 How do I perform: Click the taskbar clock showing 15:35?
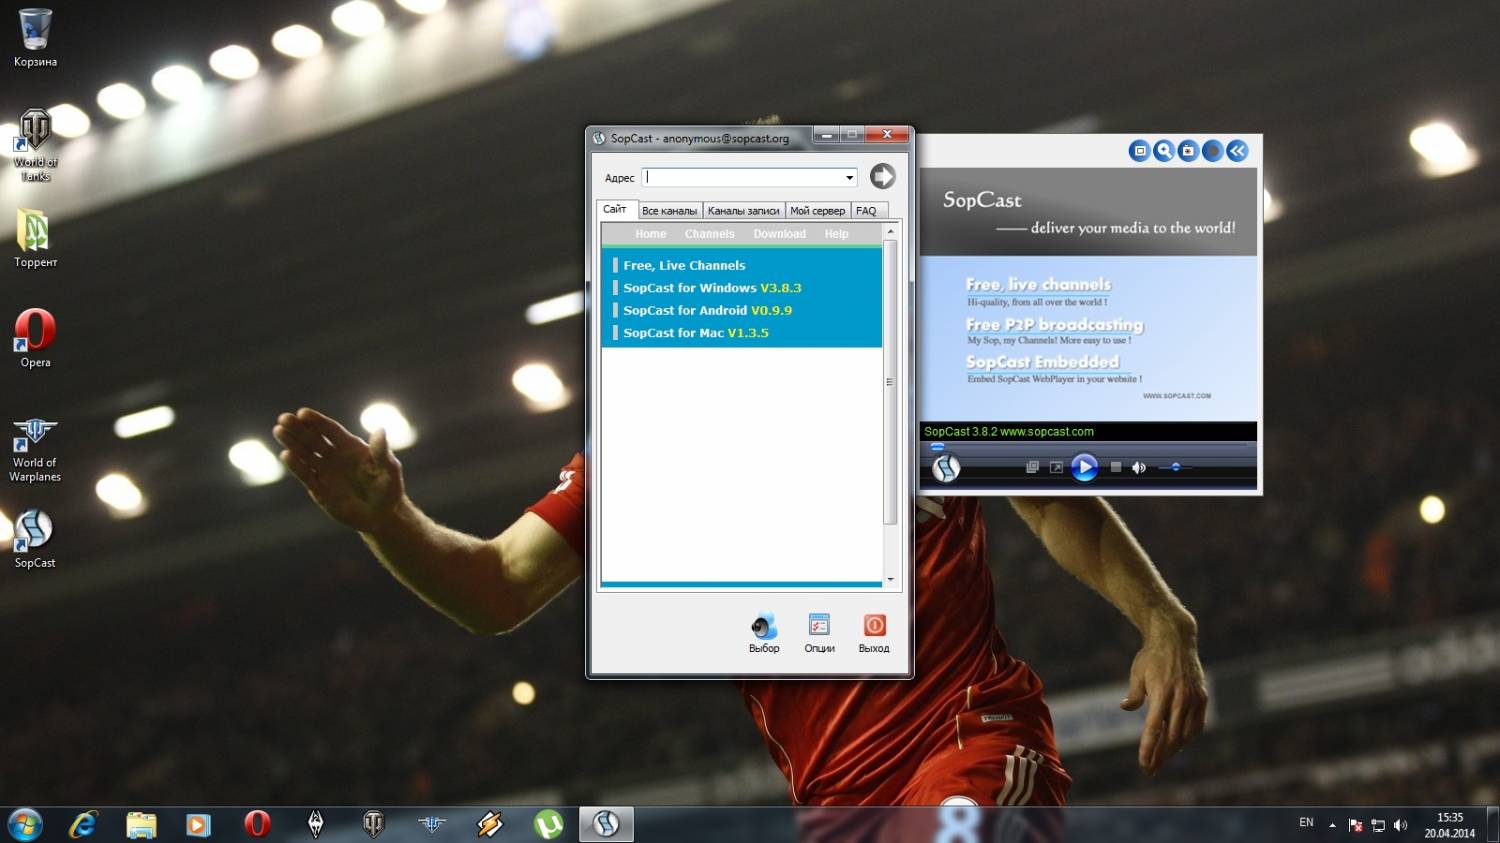[x=1450, y=825]
